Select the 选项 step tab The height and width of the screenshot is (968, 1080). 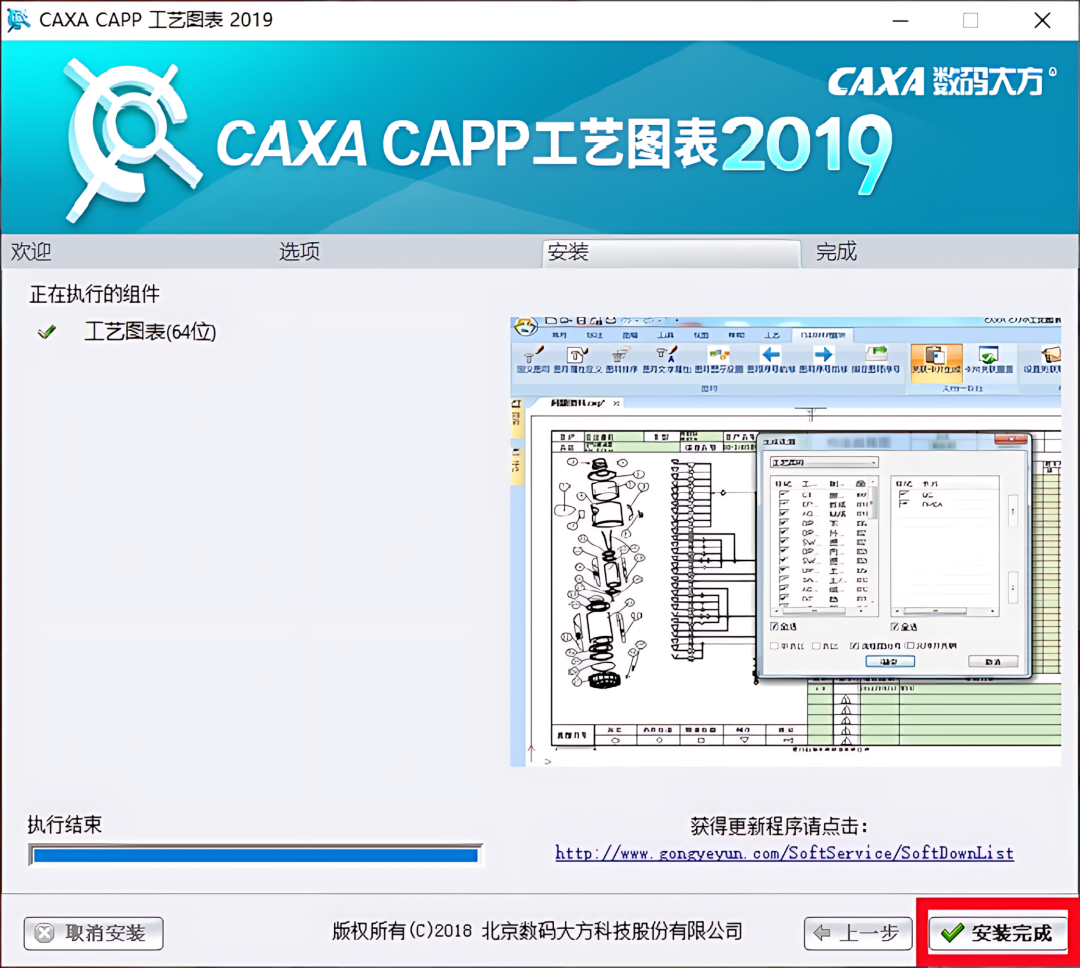coord(299,251)
